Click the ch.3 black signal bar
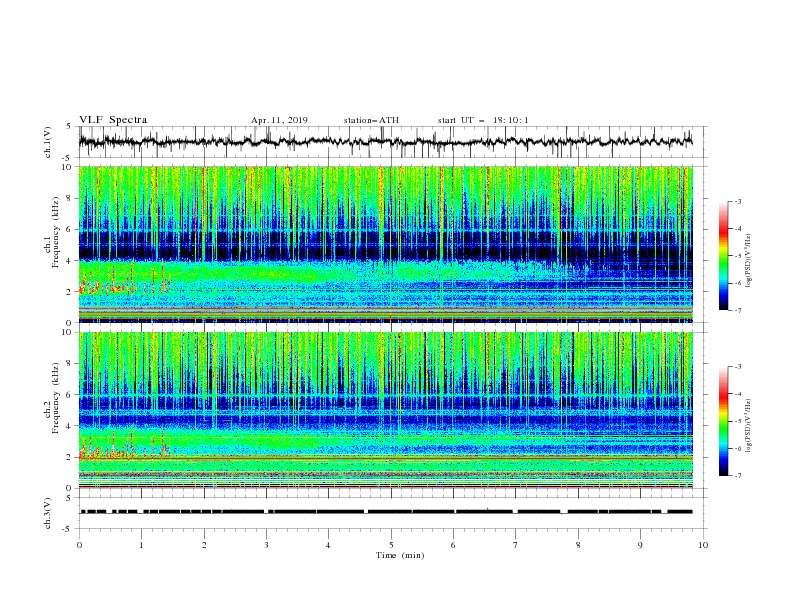This screenshot has height=612, width=792. 386,512
